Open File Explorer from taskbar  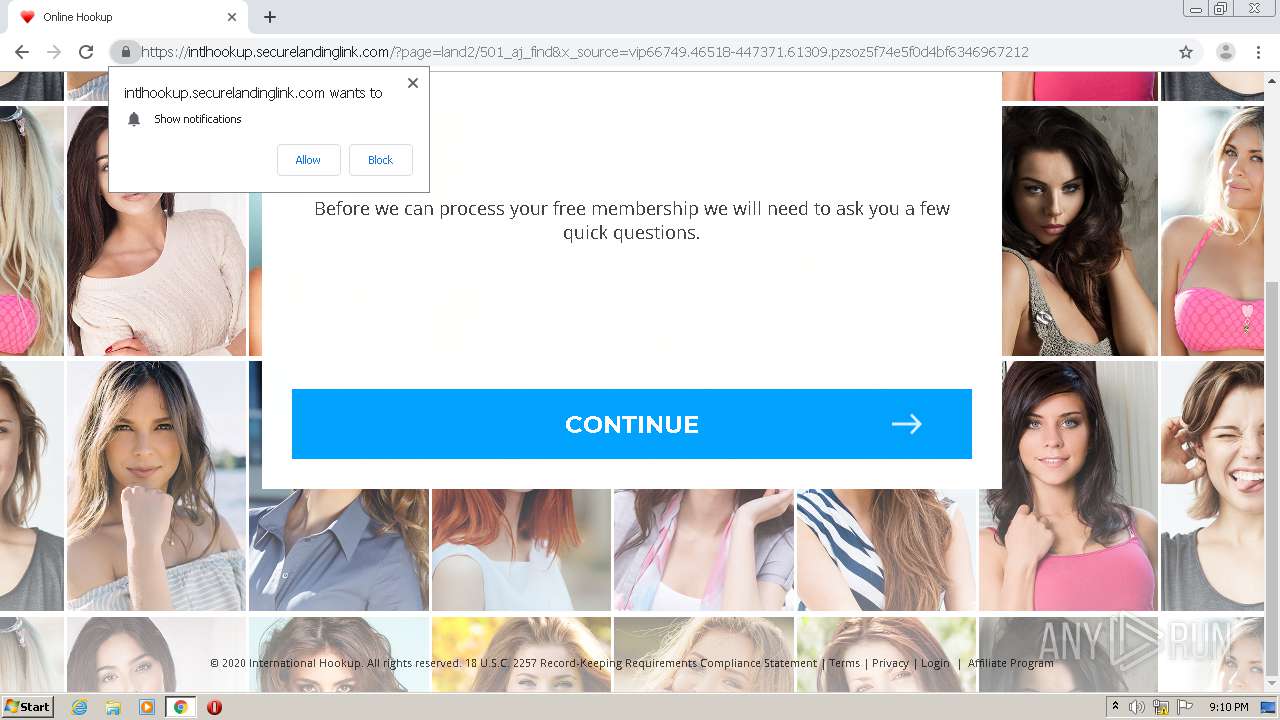[x=113, y=707]
